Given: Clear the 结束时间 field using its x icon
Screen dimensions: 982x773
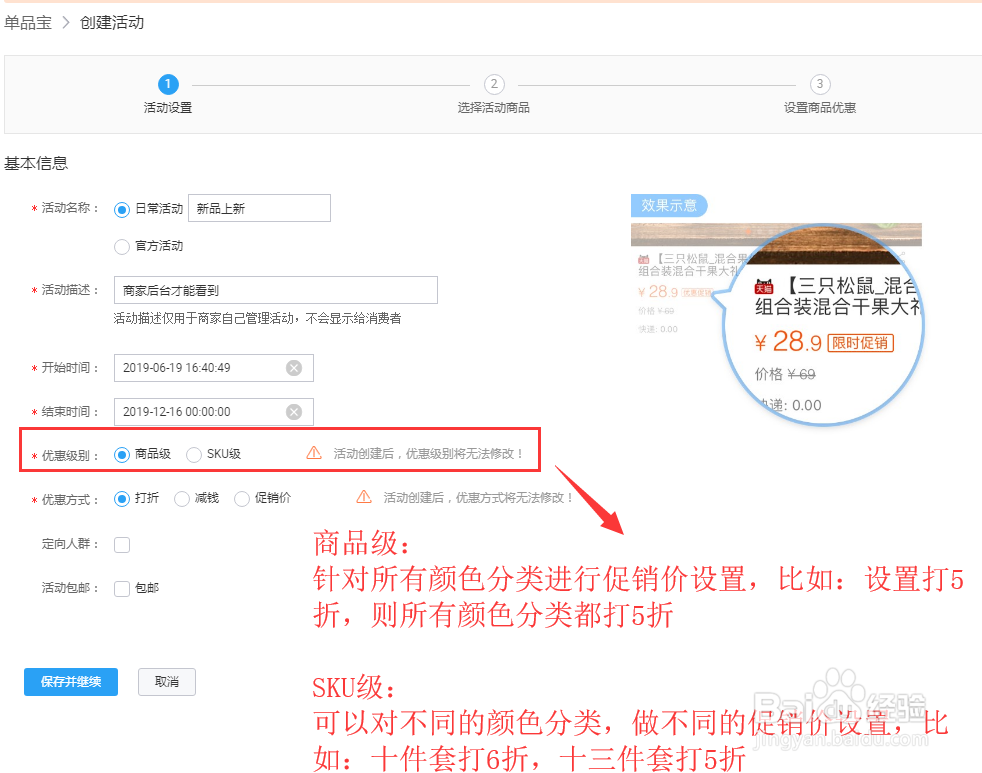Looking at the screenshot, I should point(294,412).
